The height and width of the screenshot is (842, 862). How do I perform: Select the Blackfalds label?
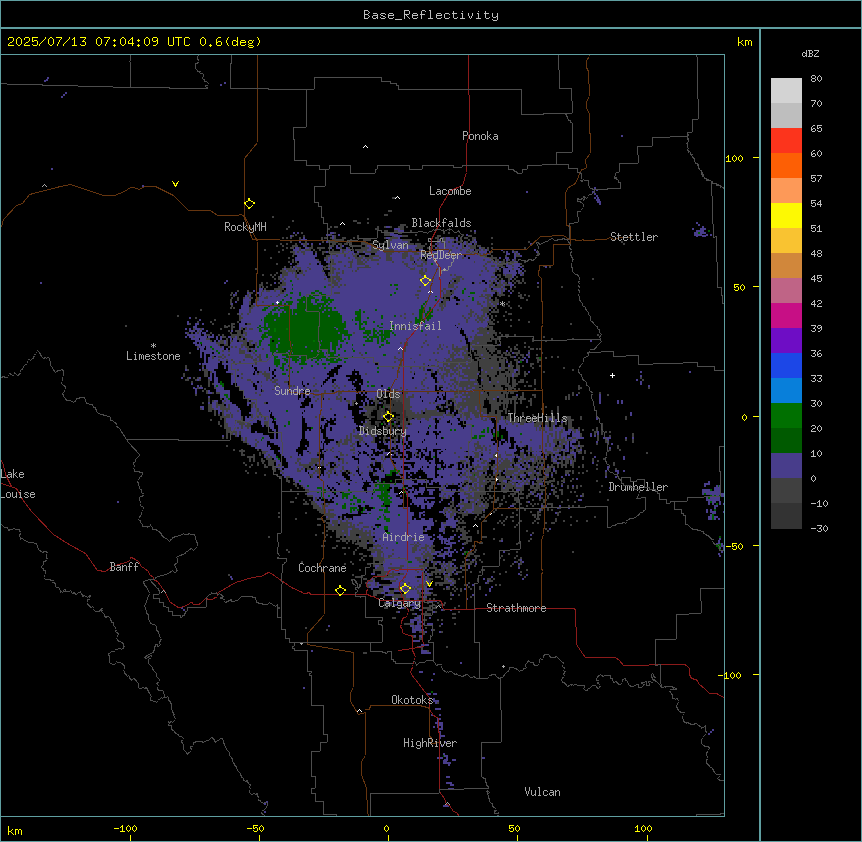(x=441, y=223)
